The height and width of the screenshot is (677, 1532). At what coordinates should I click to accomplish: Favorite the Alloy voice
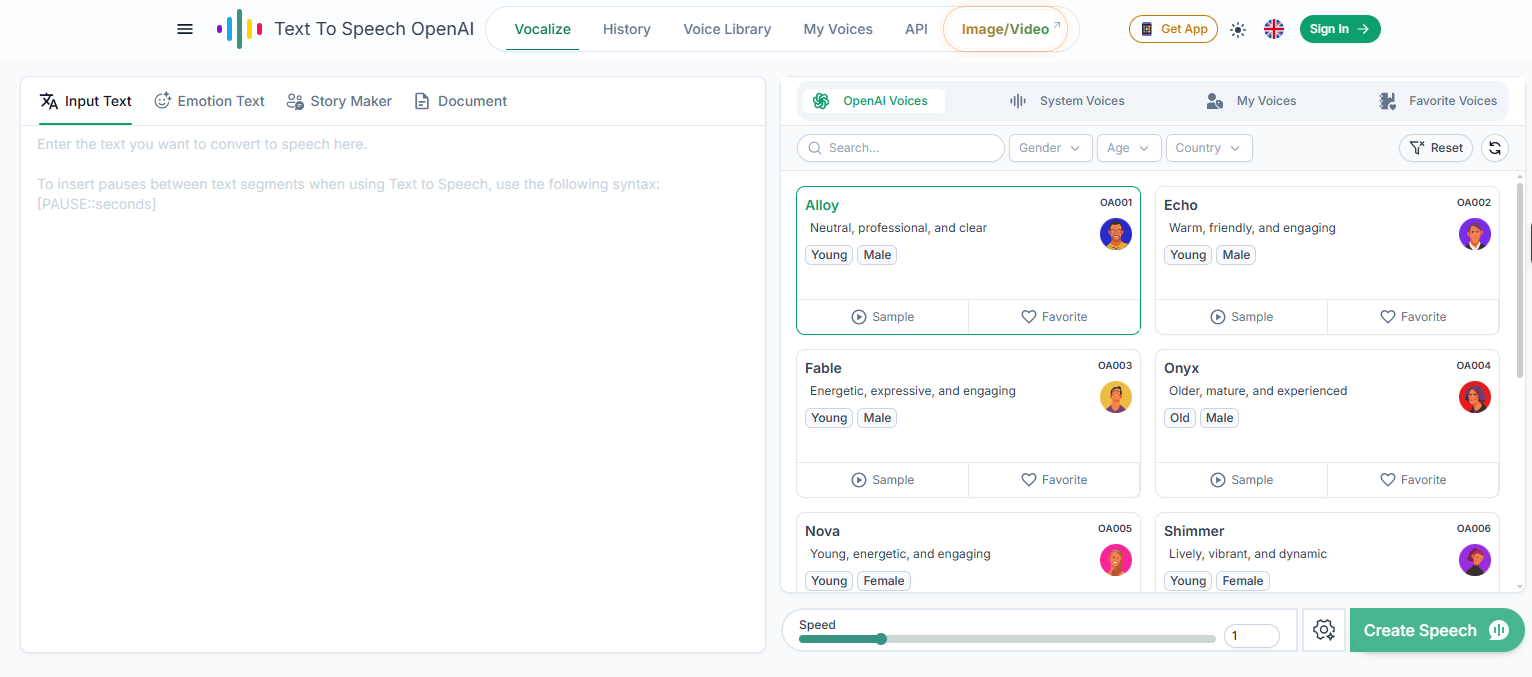[x=1054, y=317]
